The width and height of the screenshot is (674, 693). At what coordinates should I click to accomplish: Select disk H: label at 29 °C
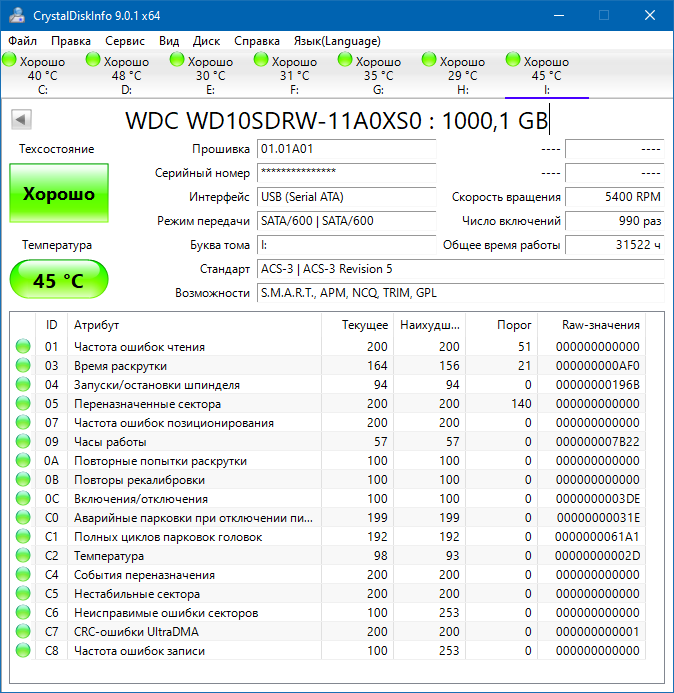coord(462,76)
